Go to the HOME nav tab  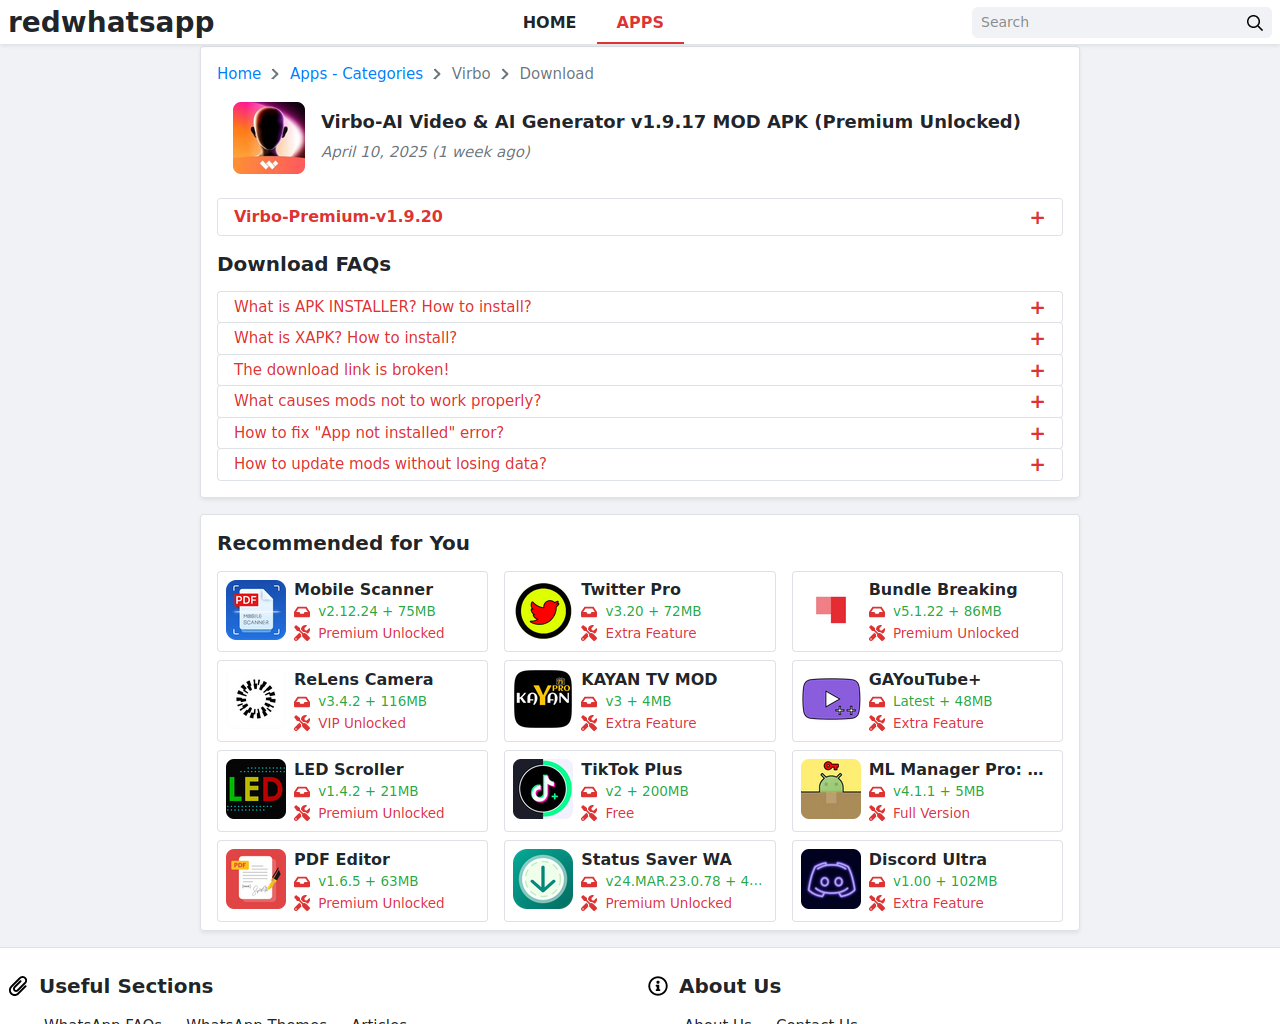[549, 22]
